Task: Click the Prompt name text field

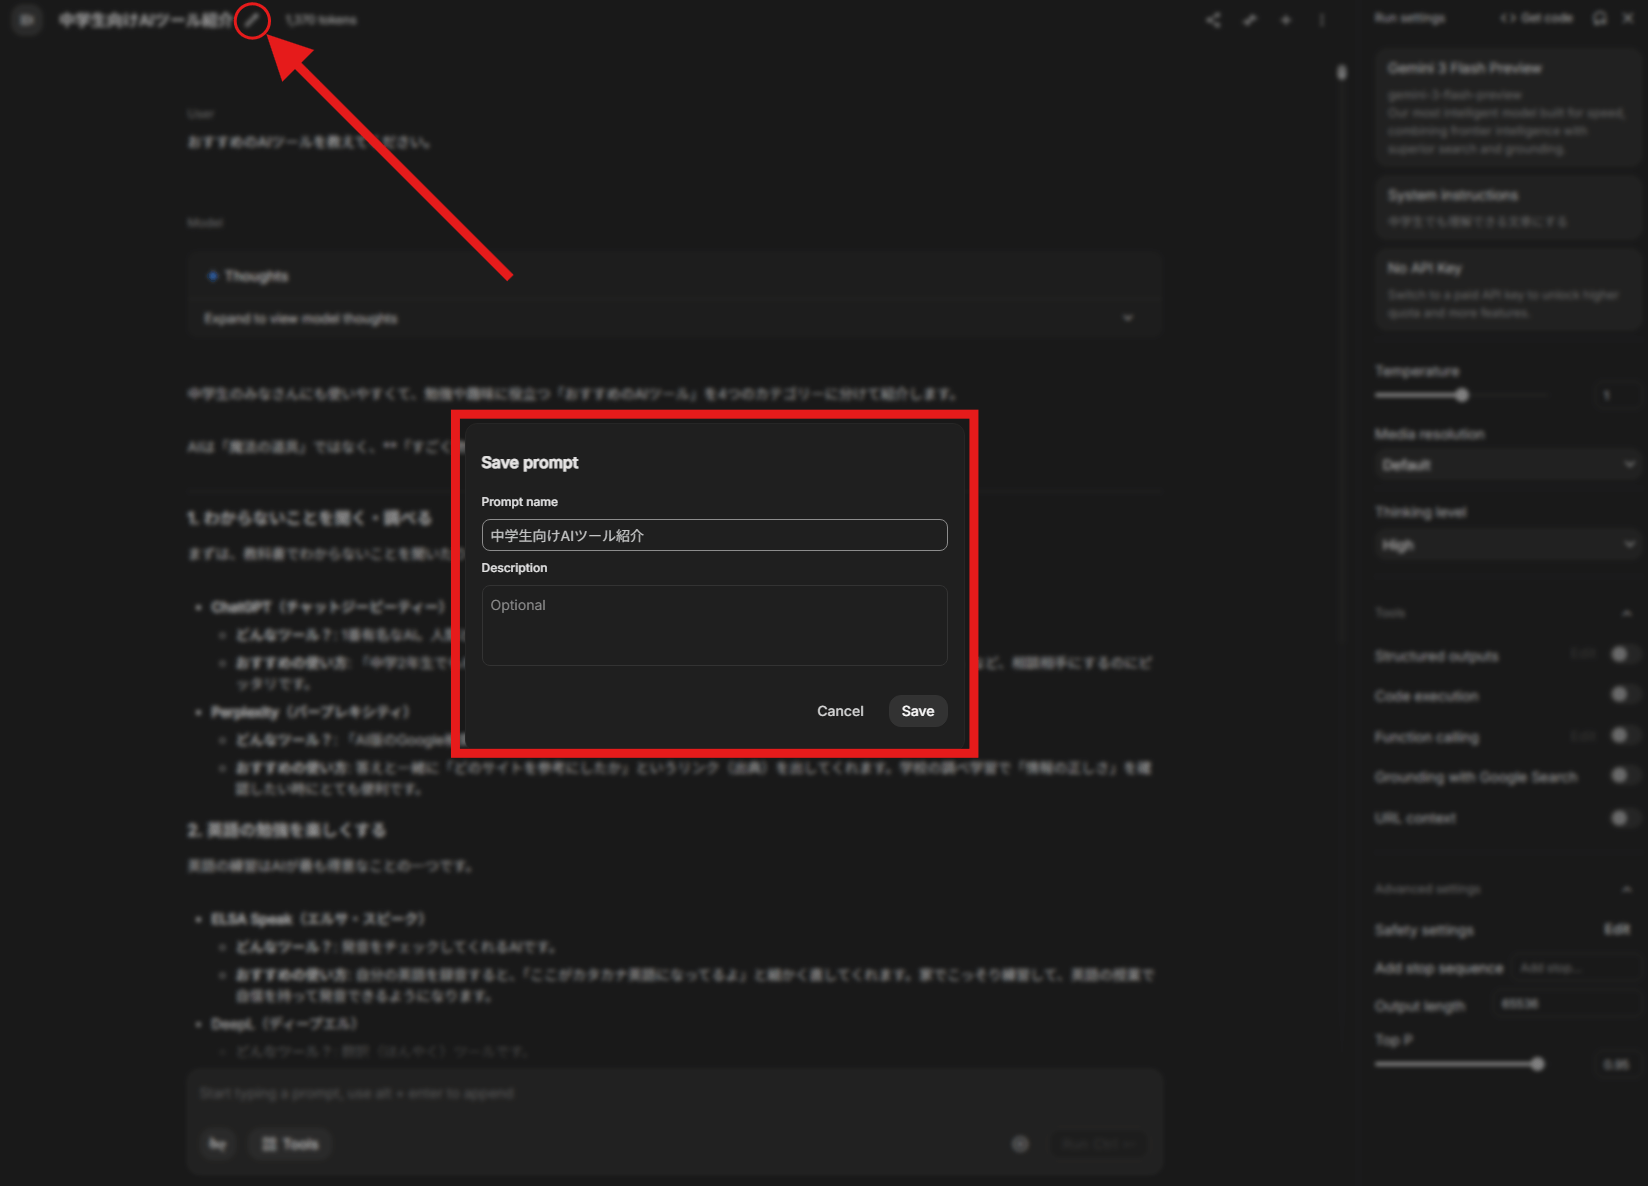Action: click(714, 535)
